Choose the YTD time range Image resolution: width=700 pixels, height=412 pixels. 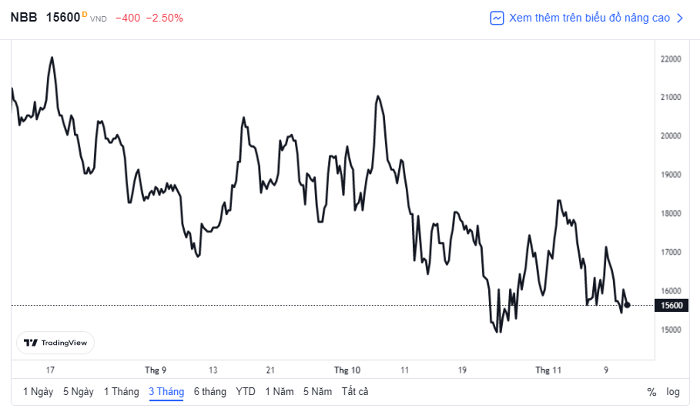(x=246, y=392)
